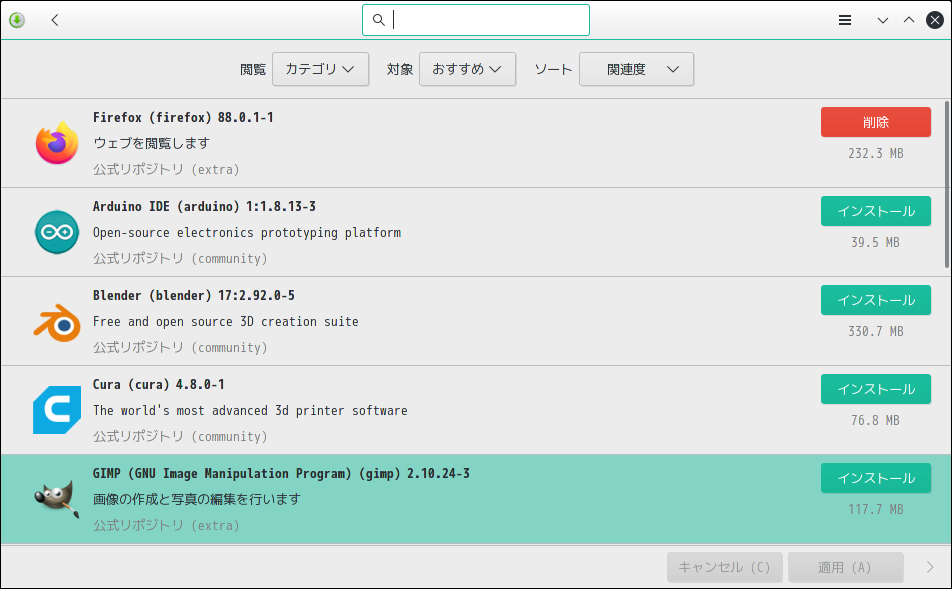This screenshot has height=589, width=952.
Task: Click the Cura app icon
Action: pos(57,410)
